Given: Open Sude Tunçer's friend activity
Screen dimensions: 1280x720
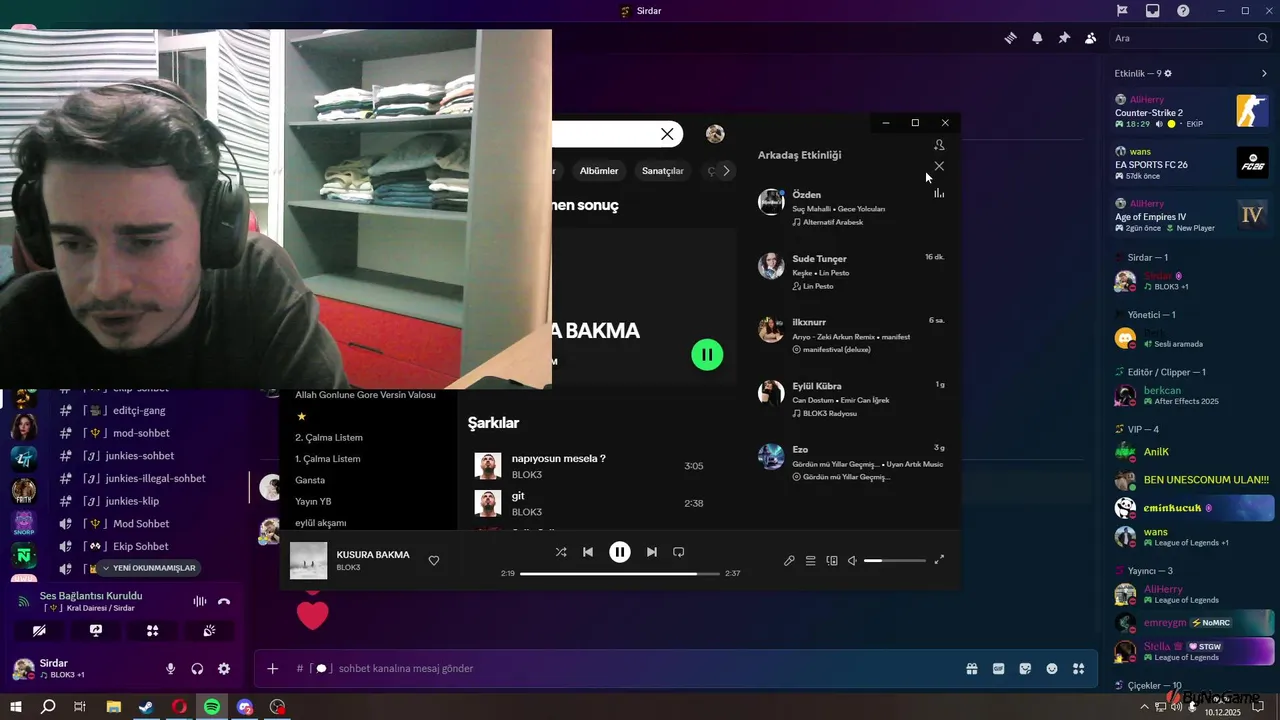Looking at the screenshot, I should coord(850,272).
